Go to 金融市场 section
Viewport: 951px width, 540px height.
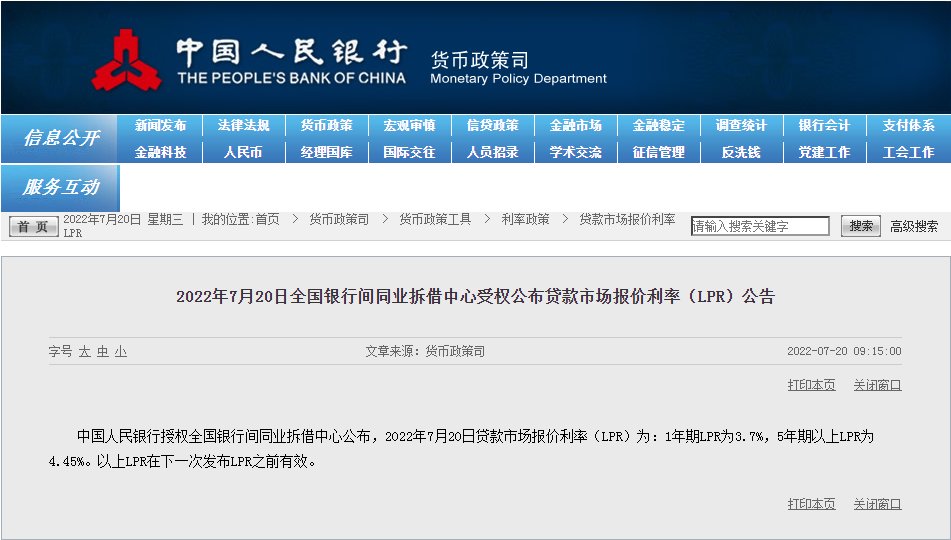[576, 126]
